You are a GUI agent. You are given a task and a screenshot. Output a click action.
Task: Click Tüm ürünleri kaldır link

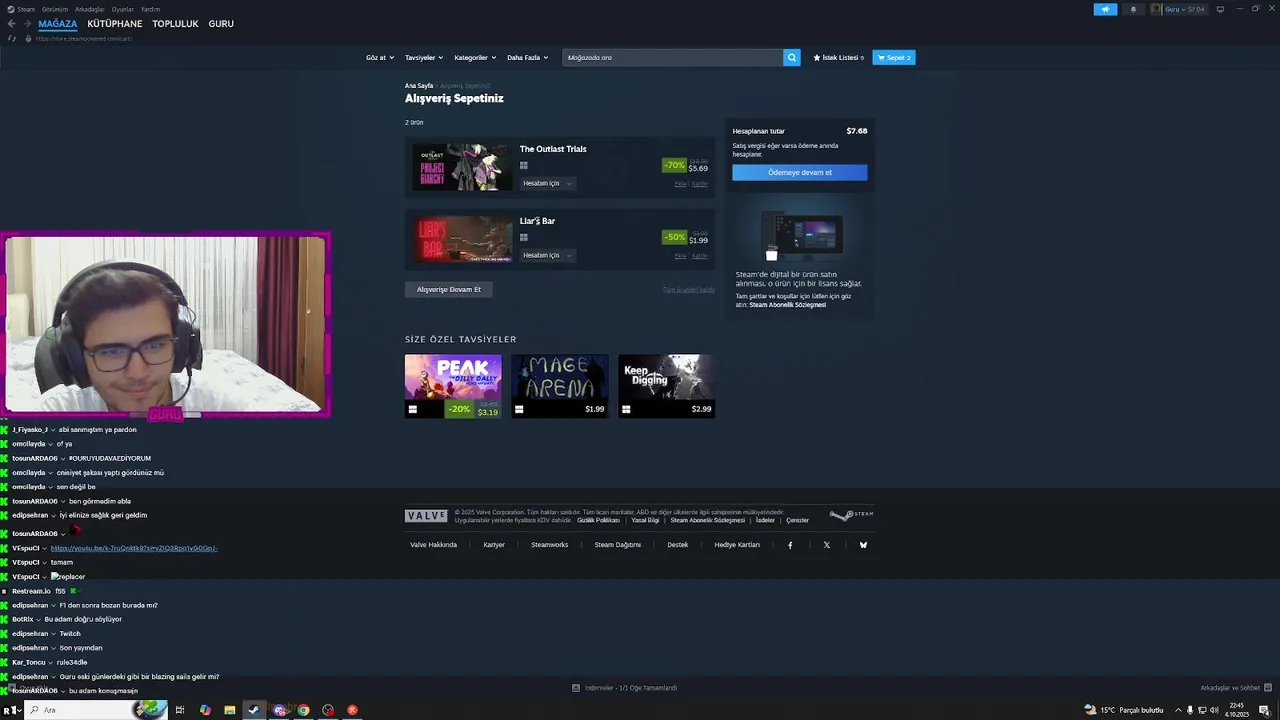[689, 290]
